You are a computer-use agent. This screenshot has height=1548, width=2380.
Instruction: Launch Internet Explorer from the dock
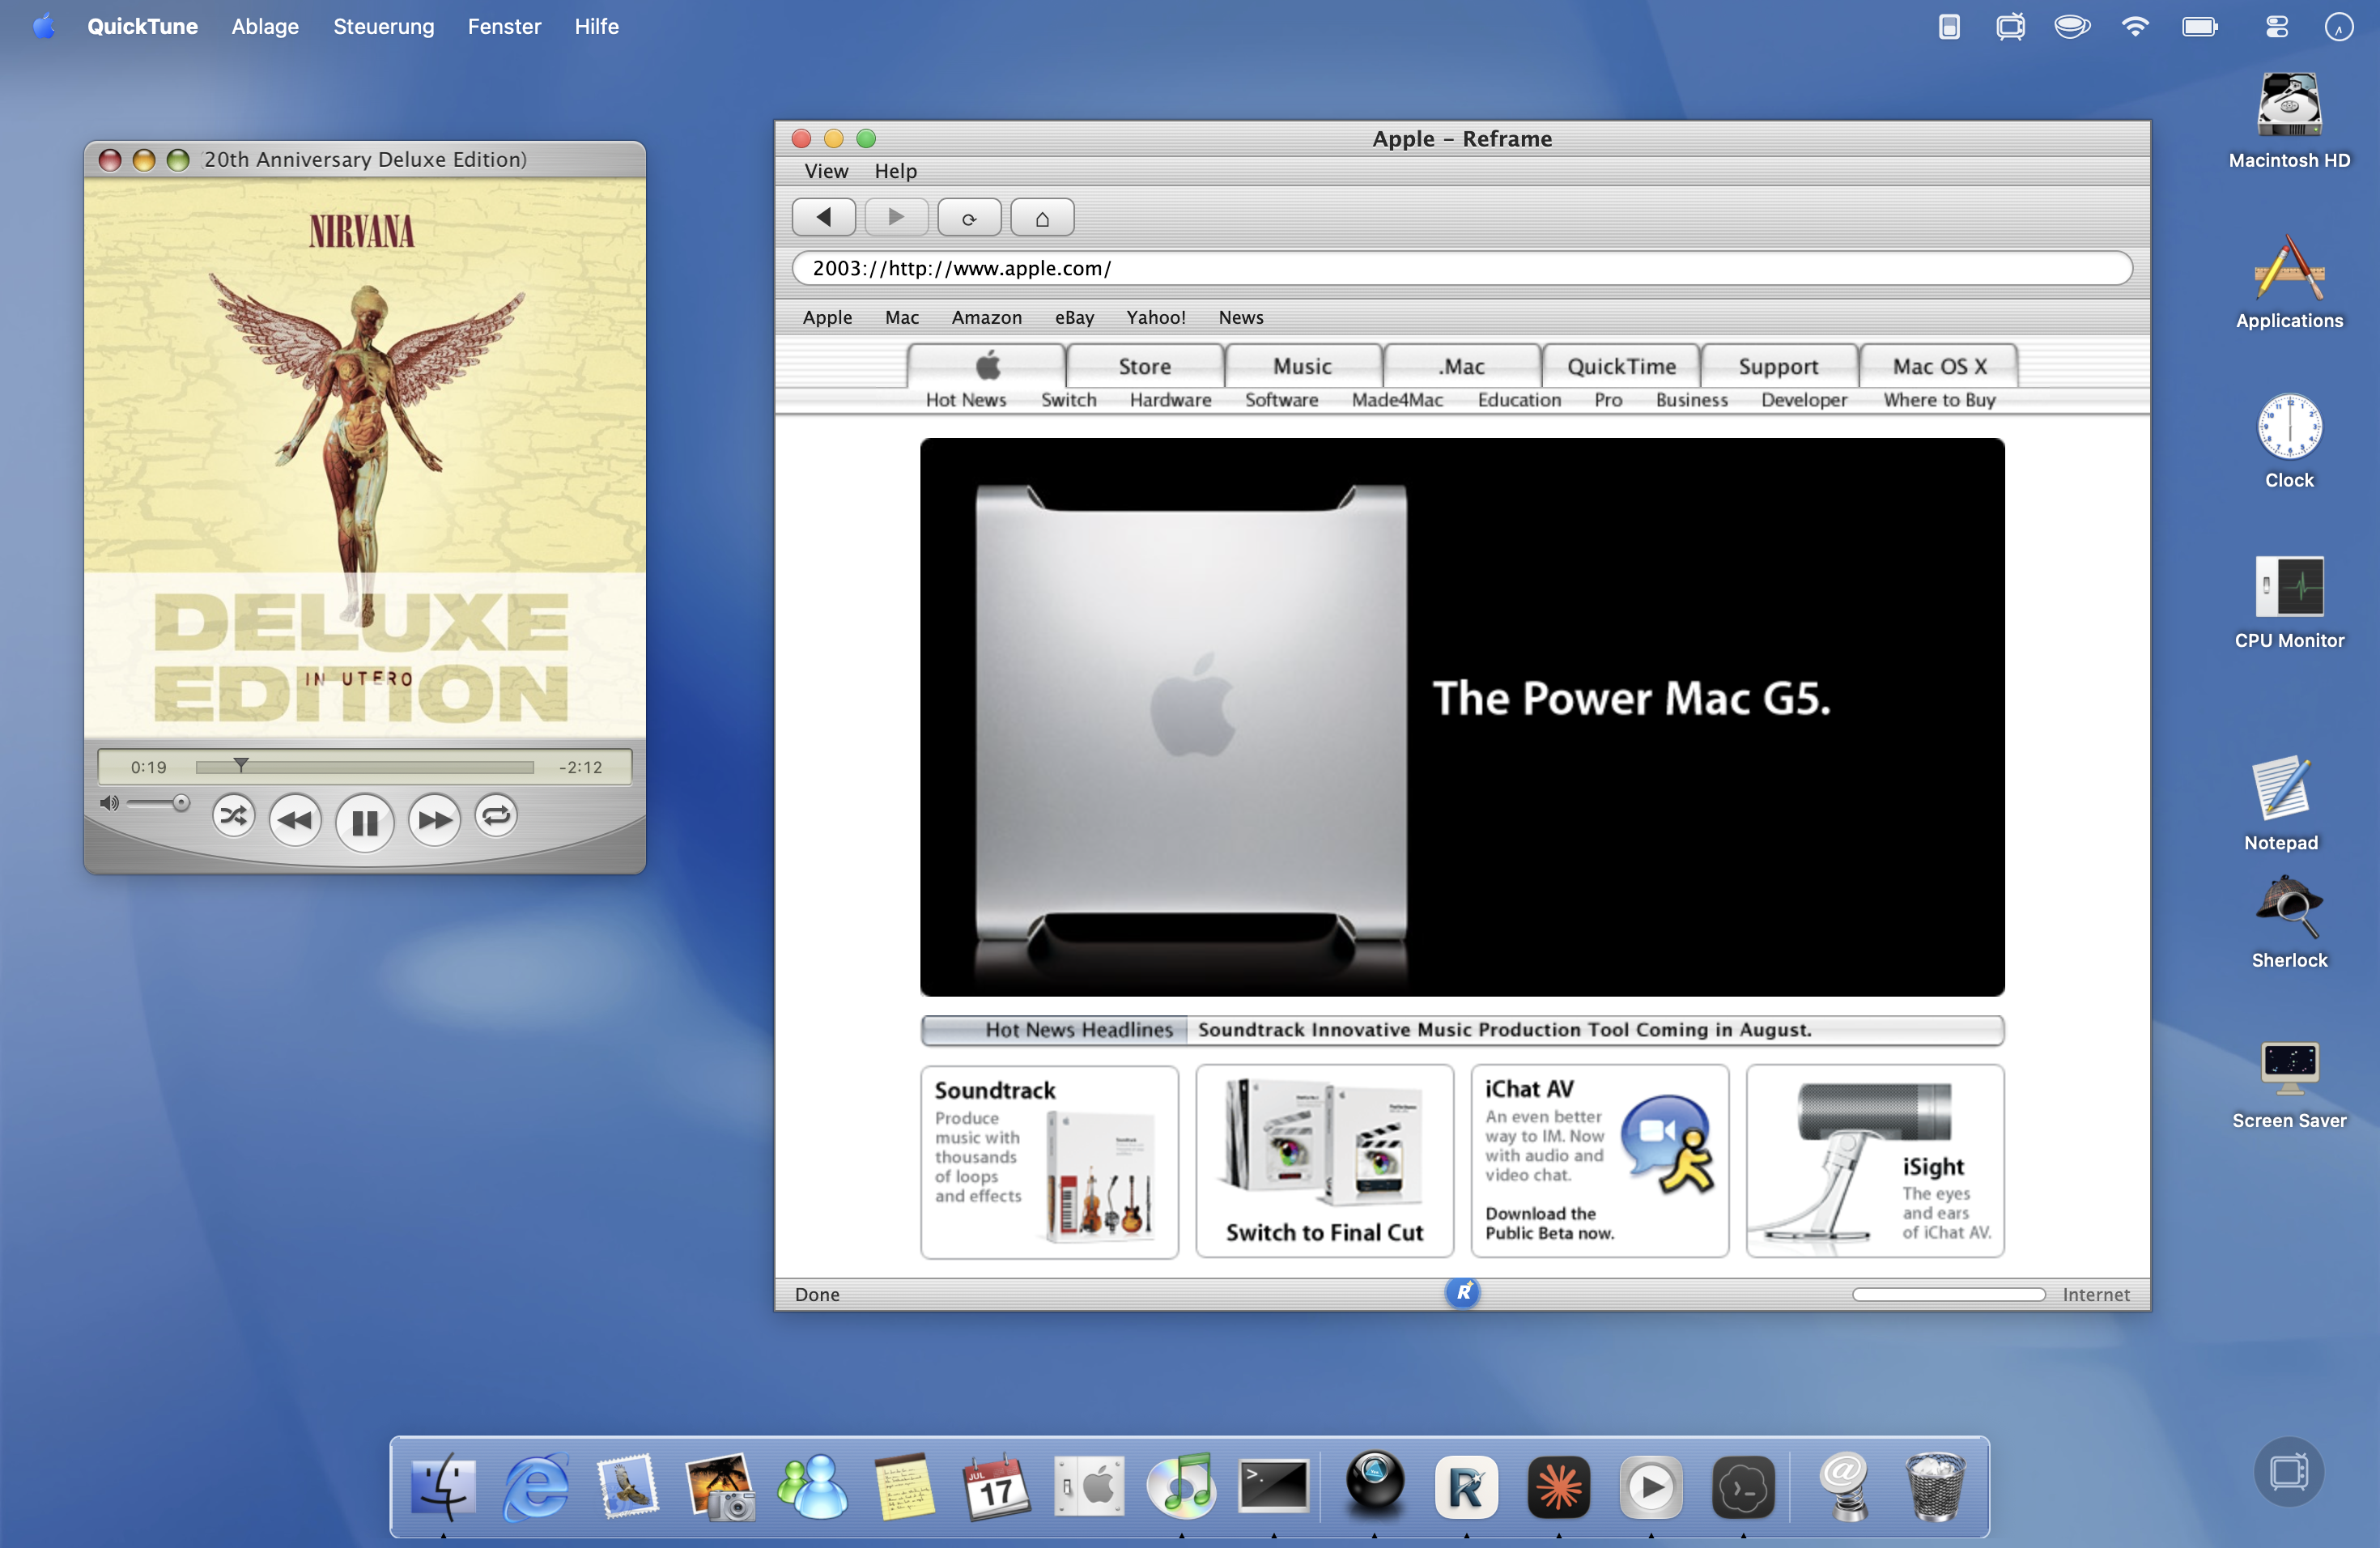tap(536, 1486)
